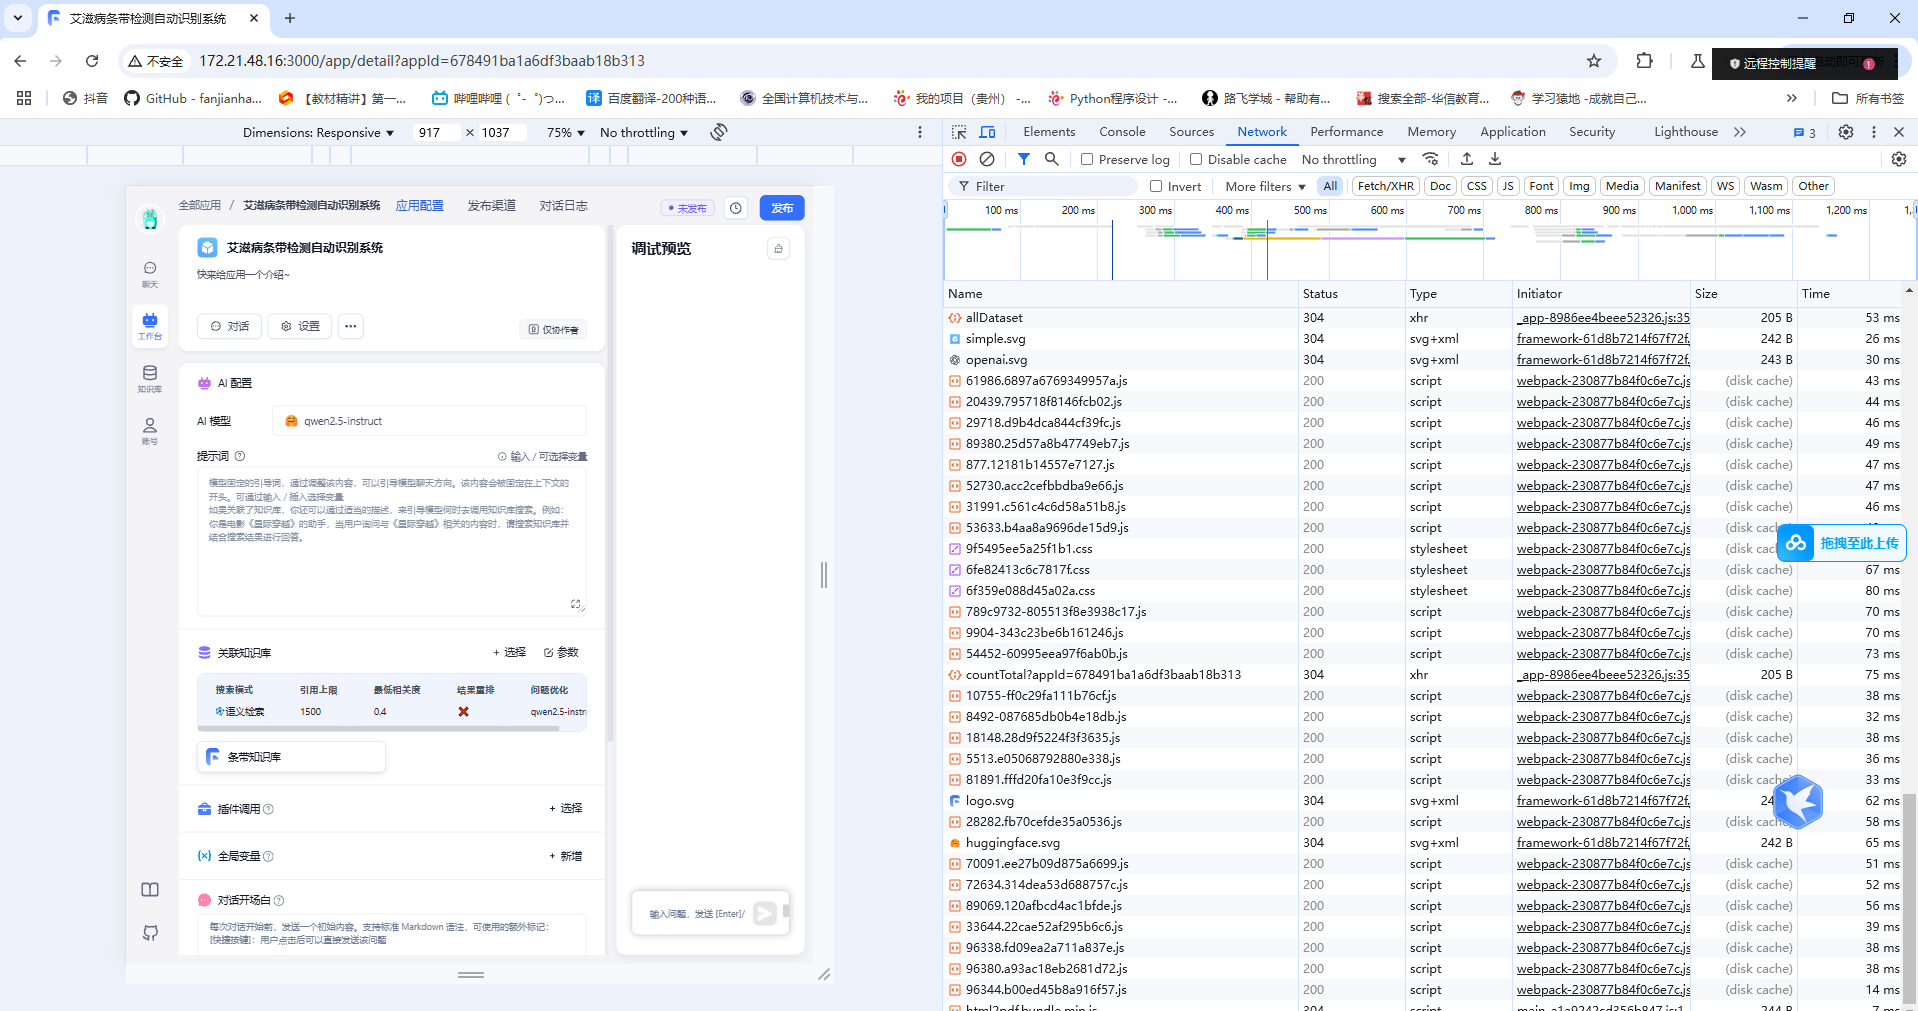This screenshot has height=1011, width=1918.
Task: Enable the Preserve log checkbox
Action: (x=1087, y=160)
